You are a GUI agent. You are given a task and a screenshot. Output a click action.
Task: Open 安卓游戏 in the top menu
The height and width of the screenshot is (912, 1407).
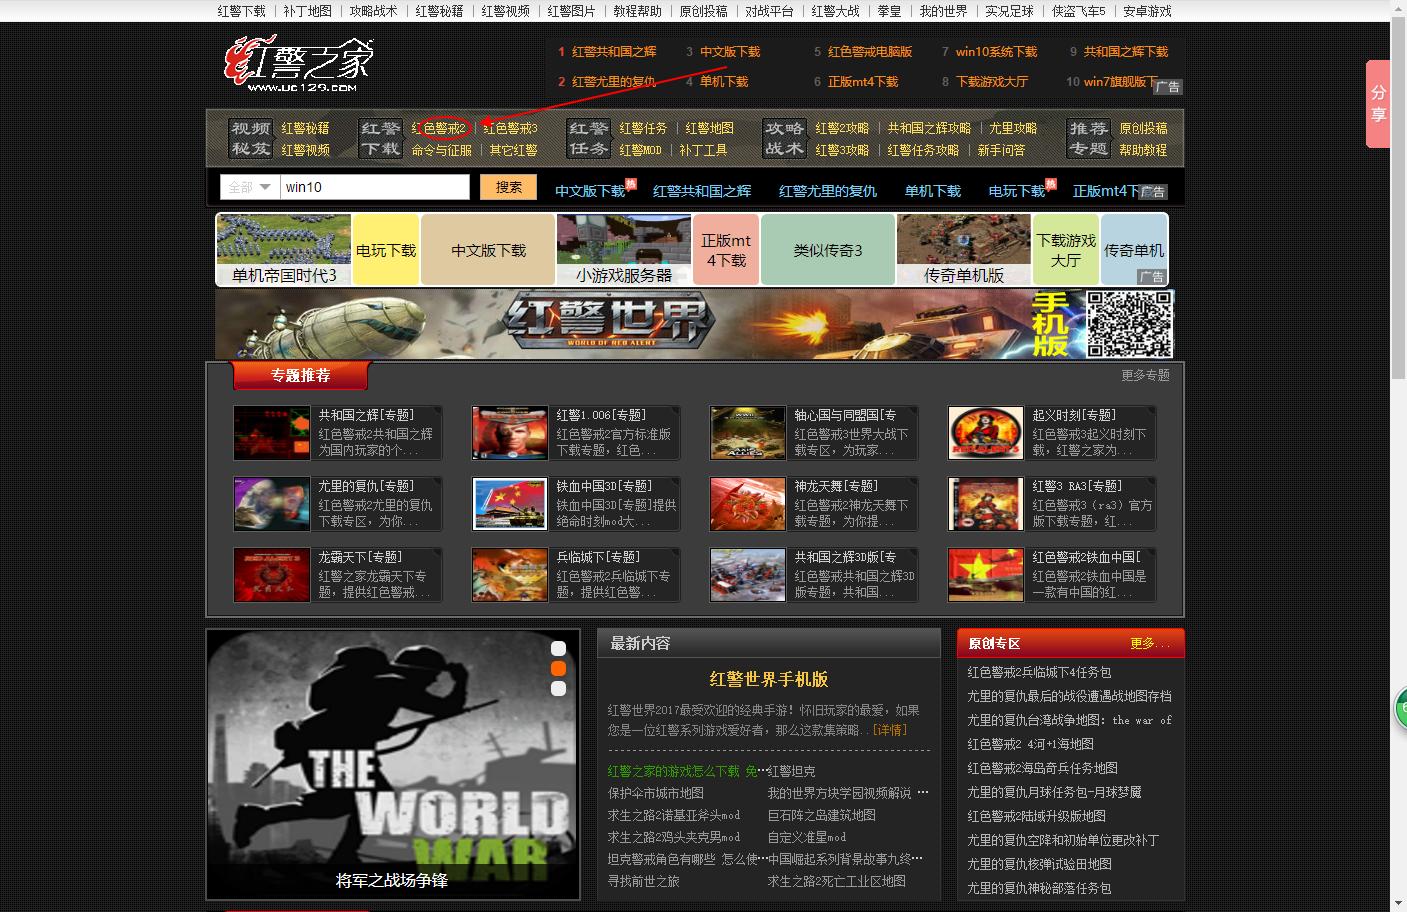[x=1147, y=11]
